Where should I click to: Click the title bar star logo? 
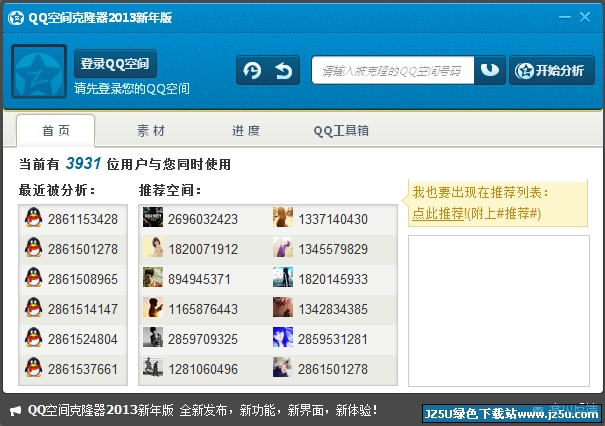(x=16, y=18)
